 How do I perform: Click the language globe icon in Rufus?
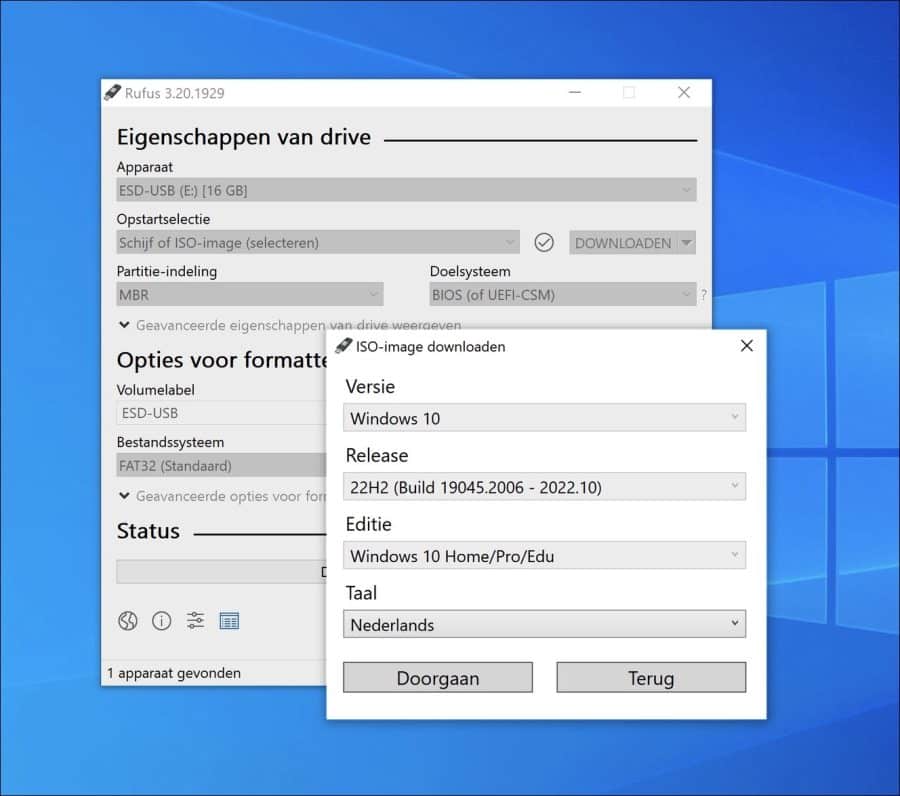[127, 621]
